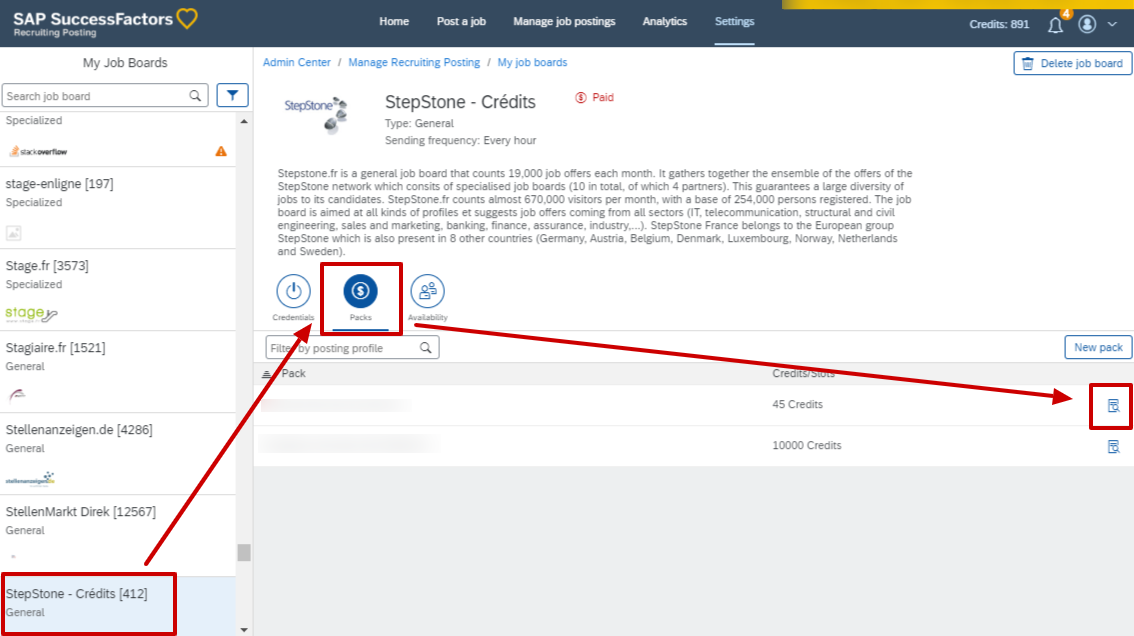
Task: Click the Stellenanzeigen.de logo
Action: pyautogui.click(x=30, y=479)
